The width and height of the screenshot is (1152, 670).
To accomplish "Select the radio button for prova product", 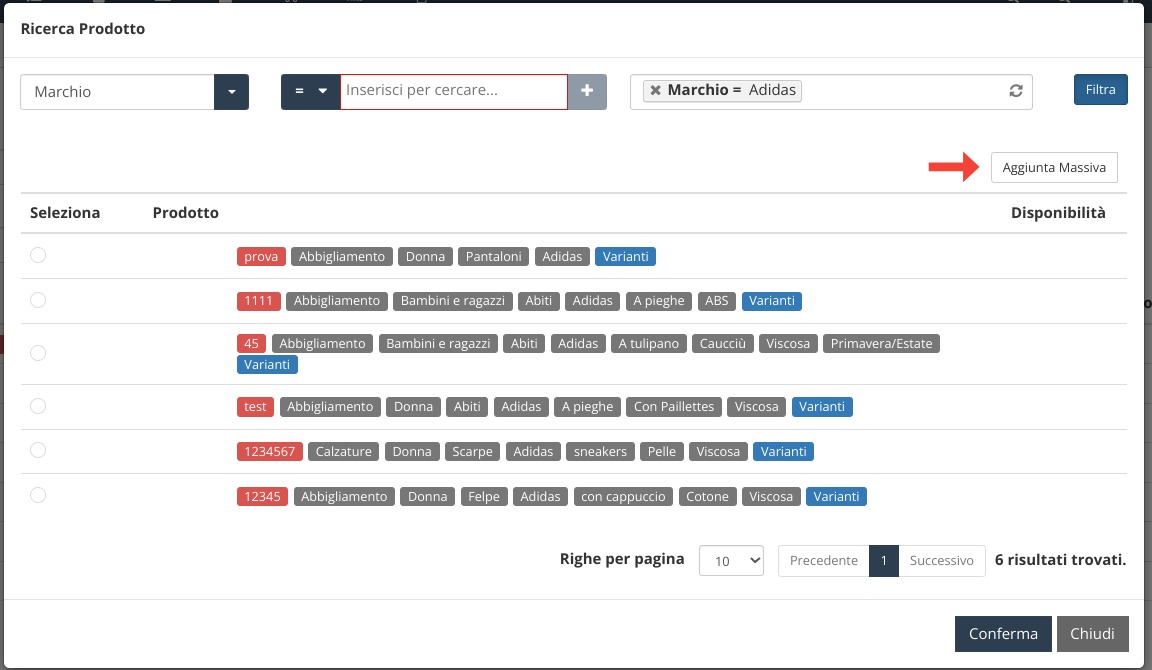I will click(x=38, y=255).
